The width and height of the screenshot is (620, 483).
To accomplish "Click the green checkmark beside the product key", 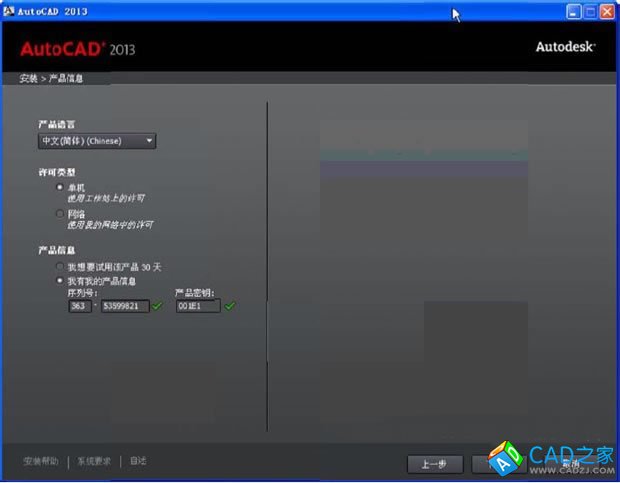I will coord(230,306).
